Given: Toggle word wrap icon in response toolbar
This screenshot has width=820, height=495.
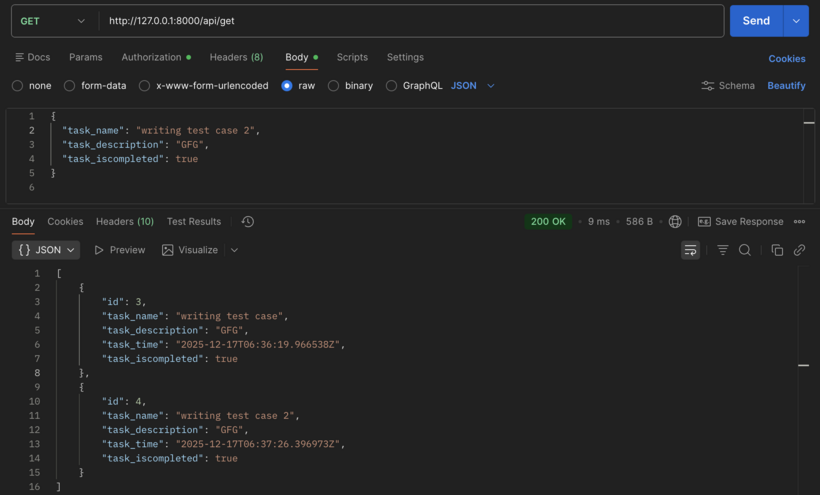Looking at the screenshot, I should coord(690,250).
